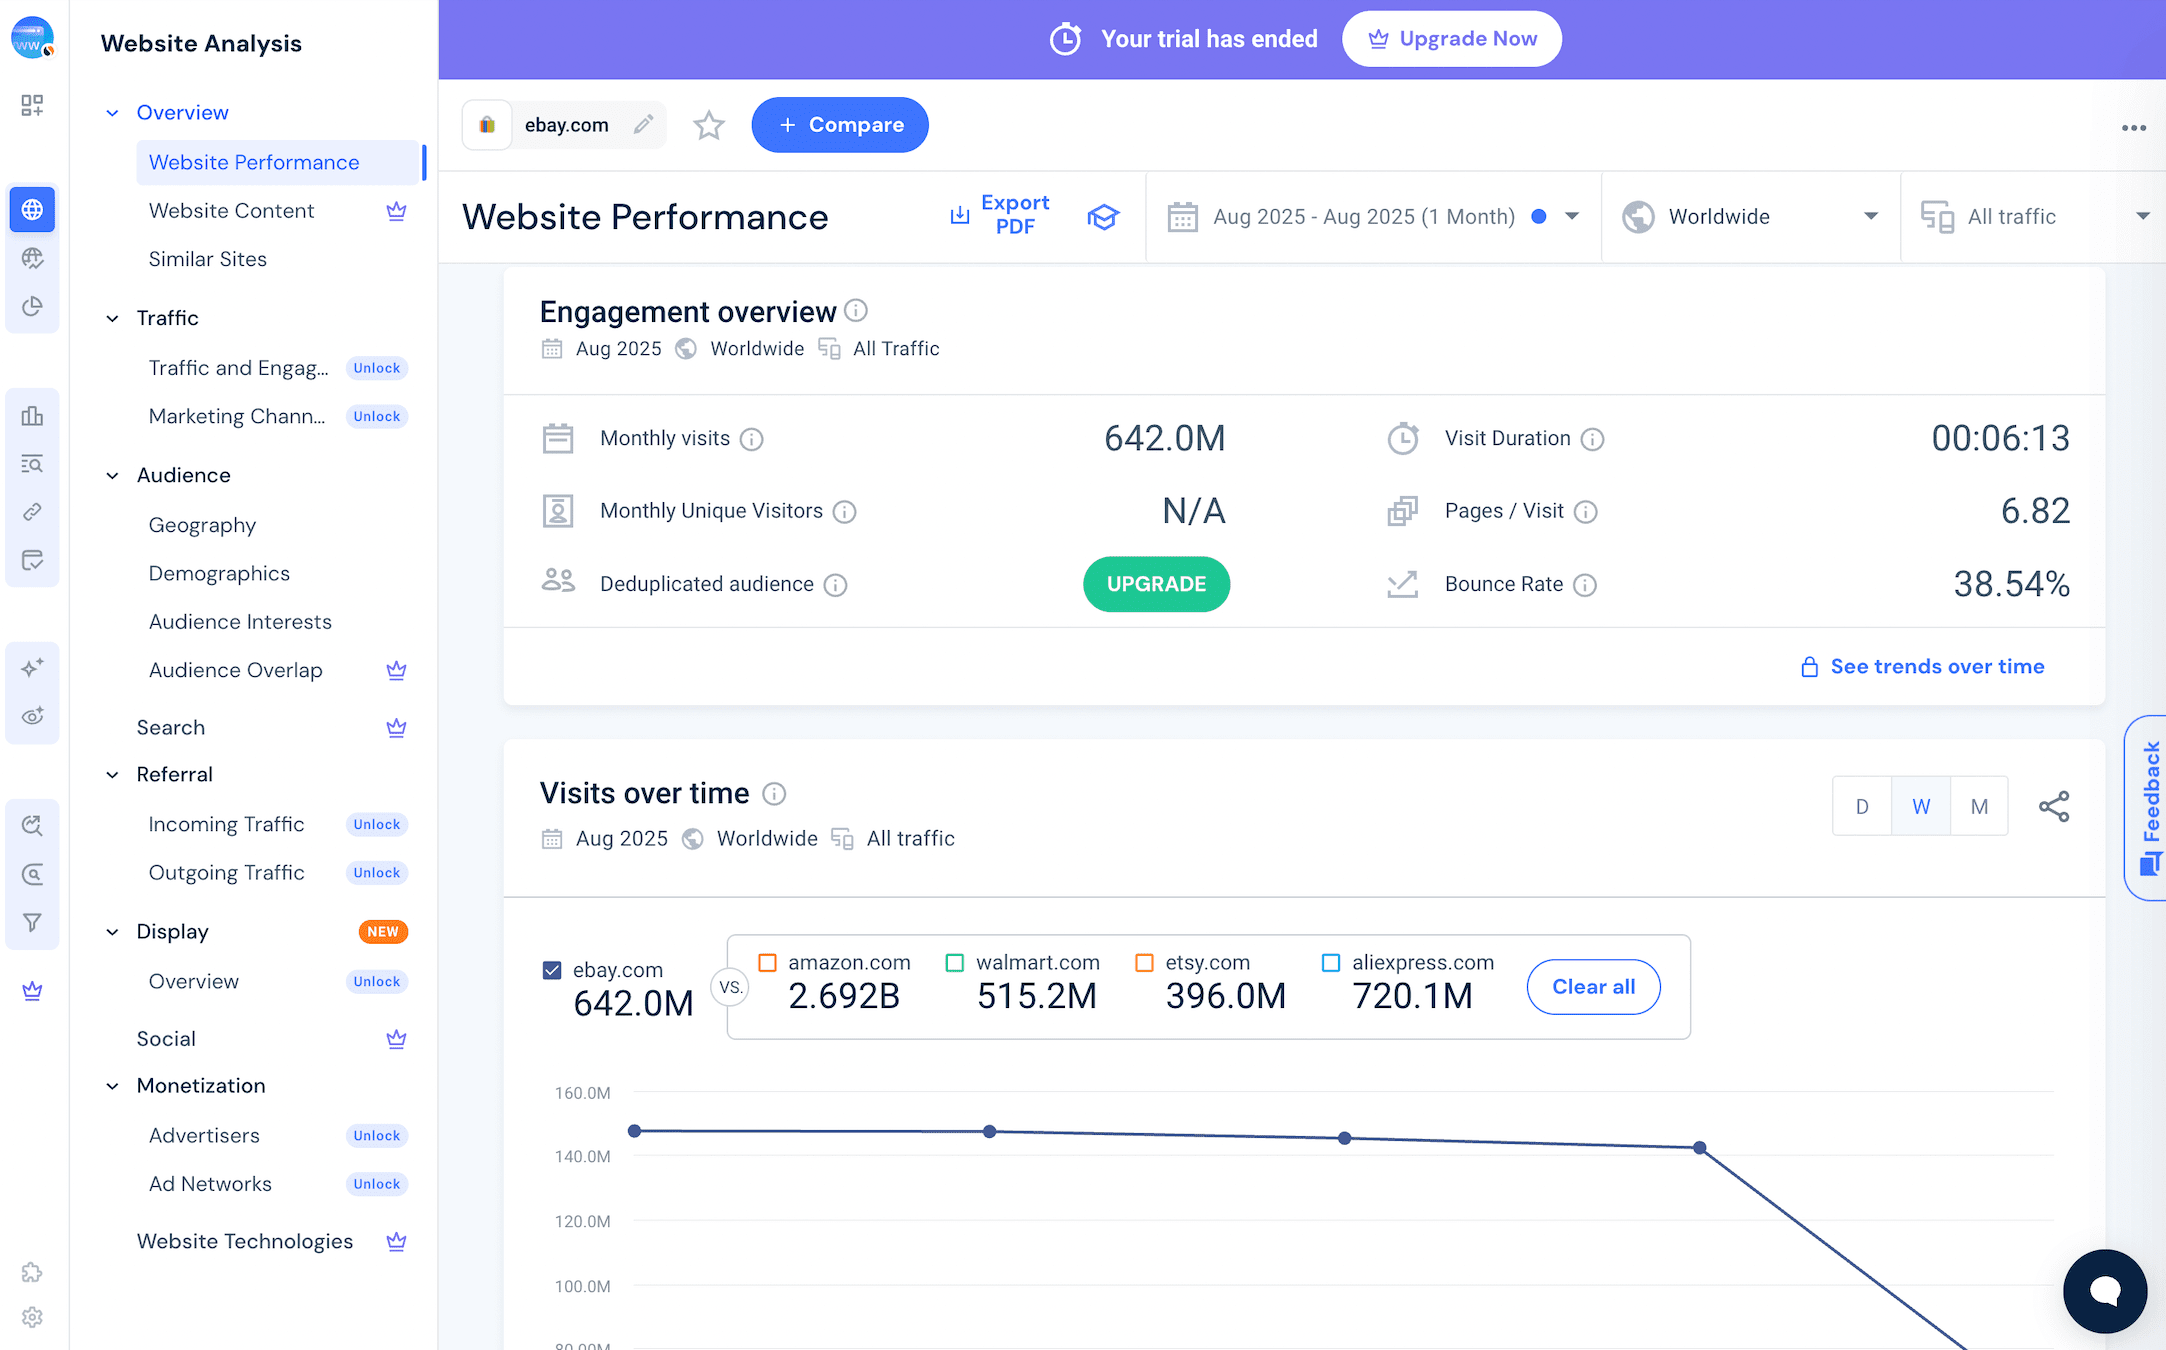
Task: Click the last data point on the chart
Action: point(1700,1148)
